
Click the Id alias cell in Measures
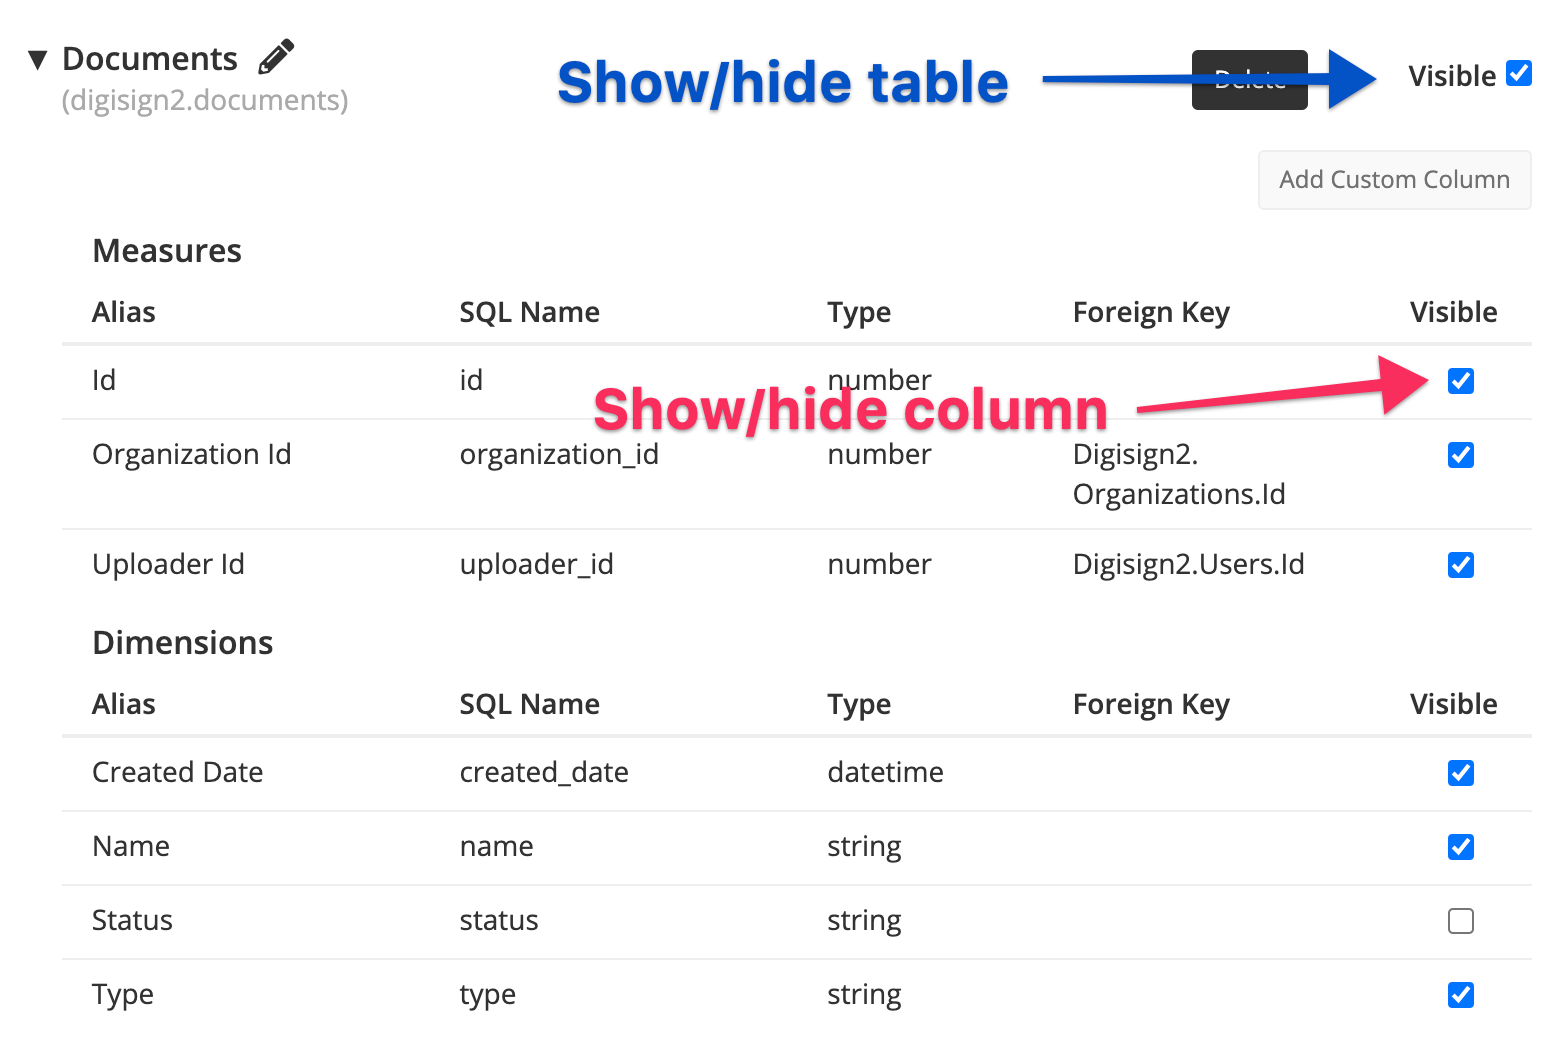tap(104, 381)
